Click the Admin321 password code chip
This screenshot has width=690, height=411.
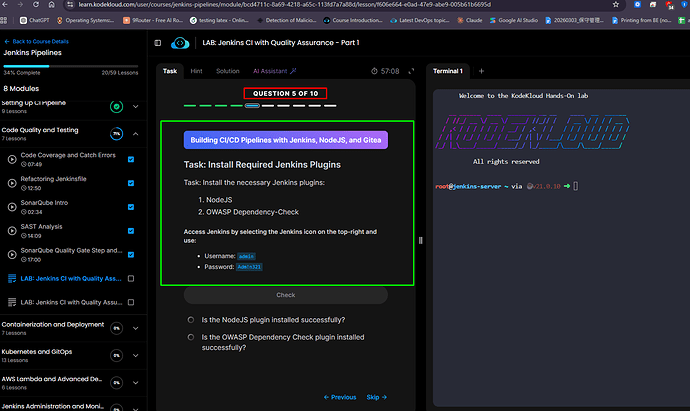(249, 267)
